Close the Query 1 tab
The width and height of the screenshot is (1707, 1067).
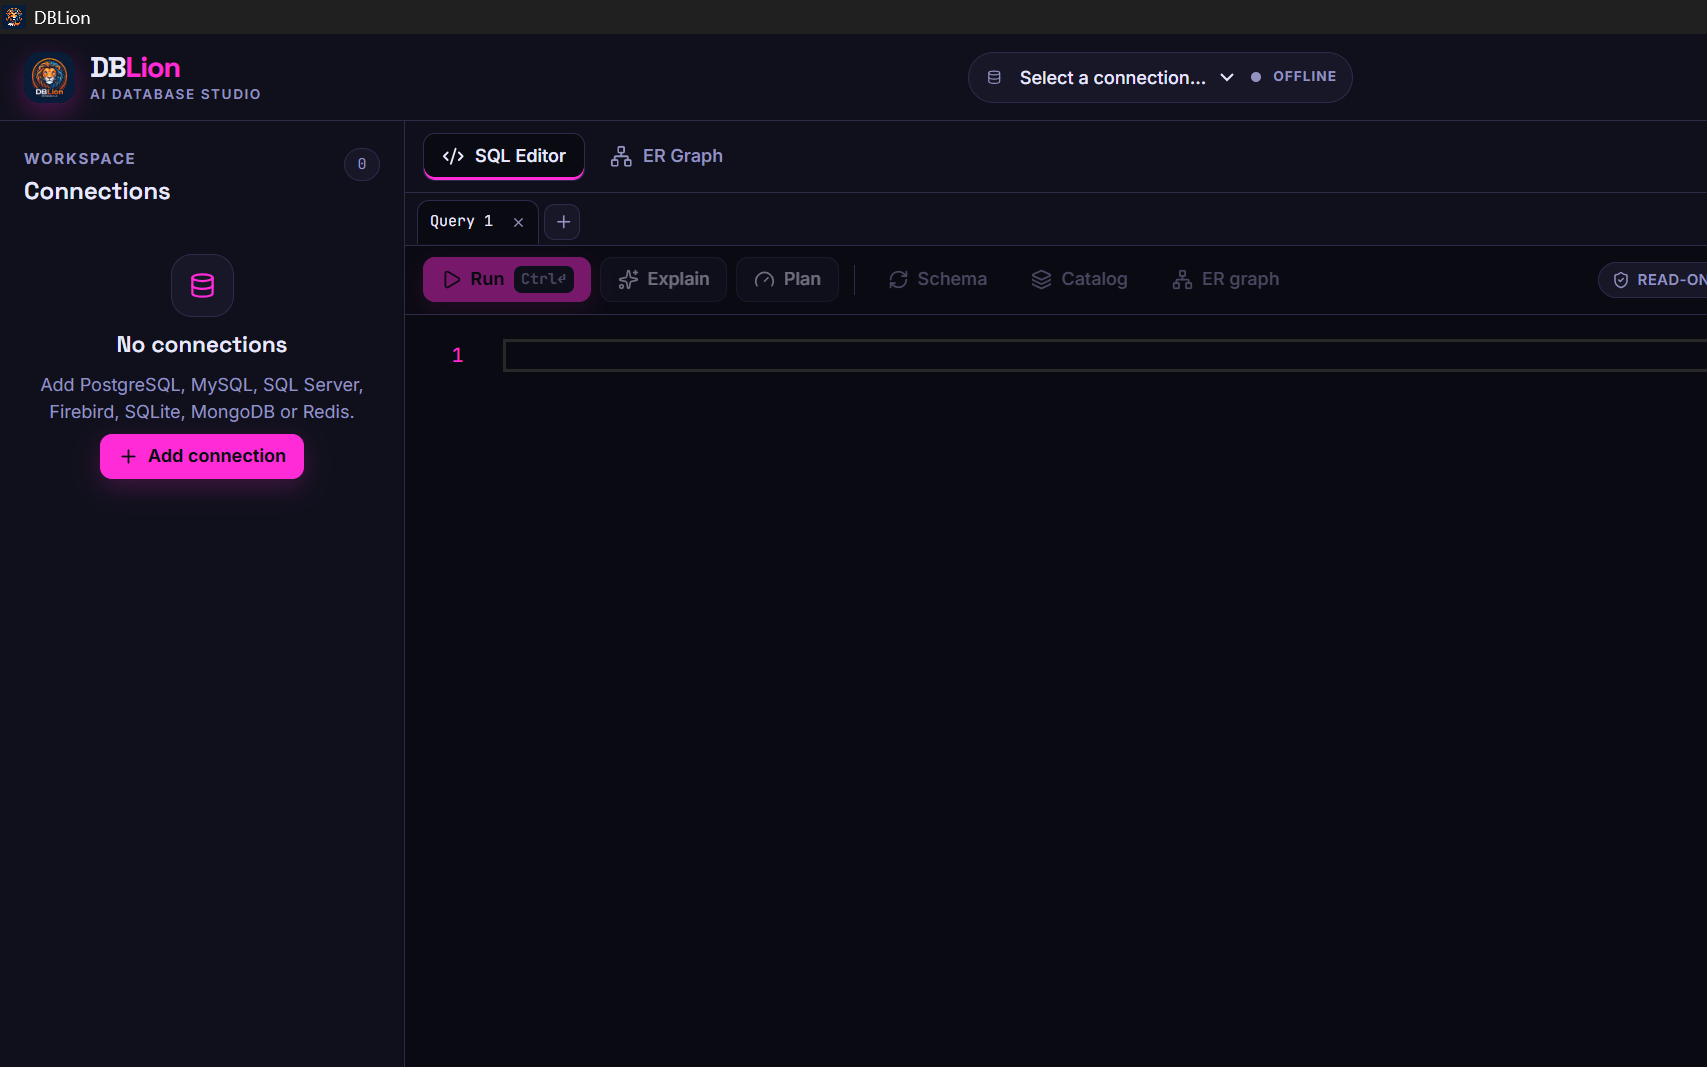pyautogui.click(x=518, y=222)
